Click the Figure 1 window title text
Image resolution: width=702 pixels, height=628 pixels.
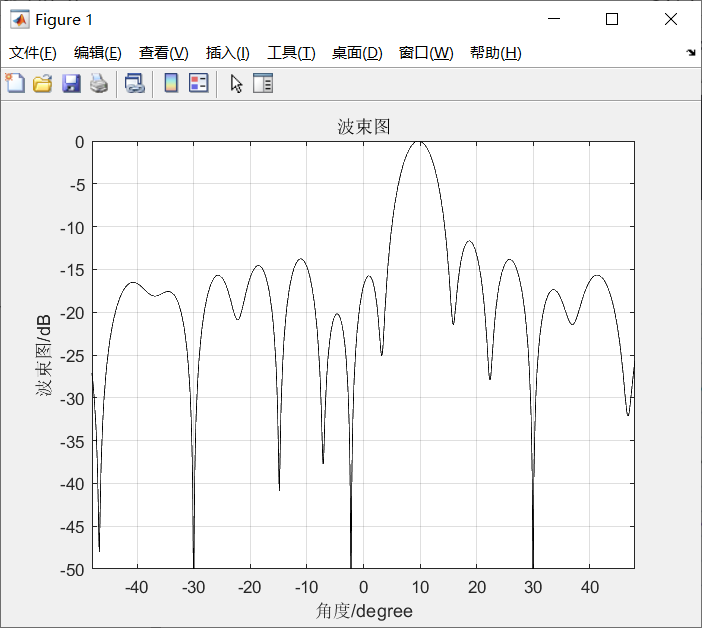coord(64,20)
